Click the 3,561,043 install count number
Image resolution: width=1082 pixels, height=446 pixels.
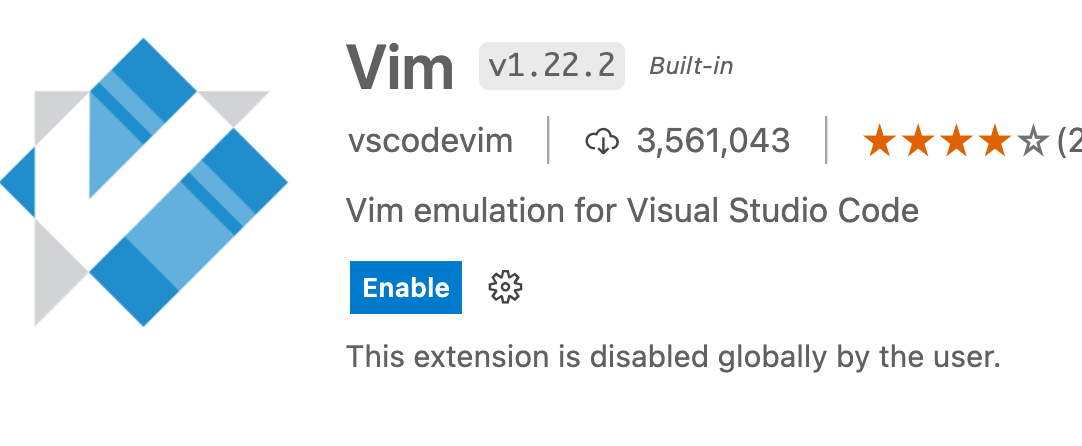tap(714, 141)
